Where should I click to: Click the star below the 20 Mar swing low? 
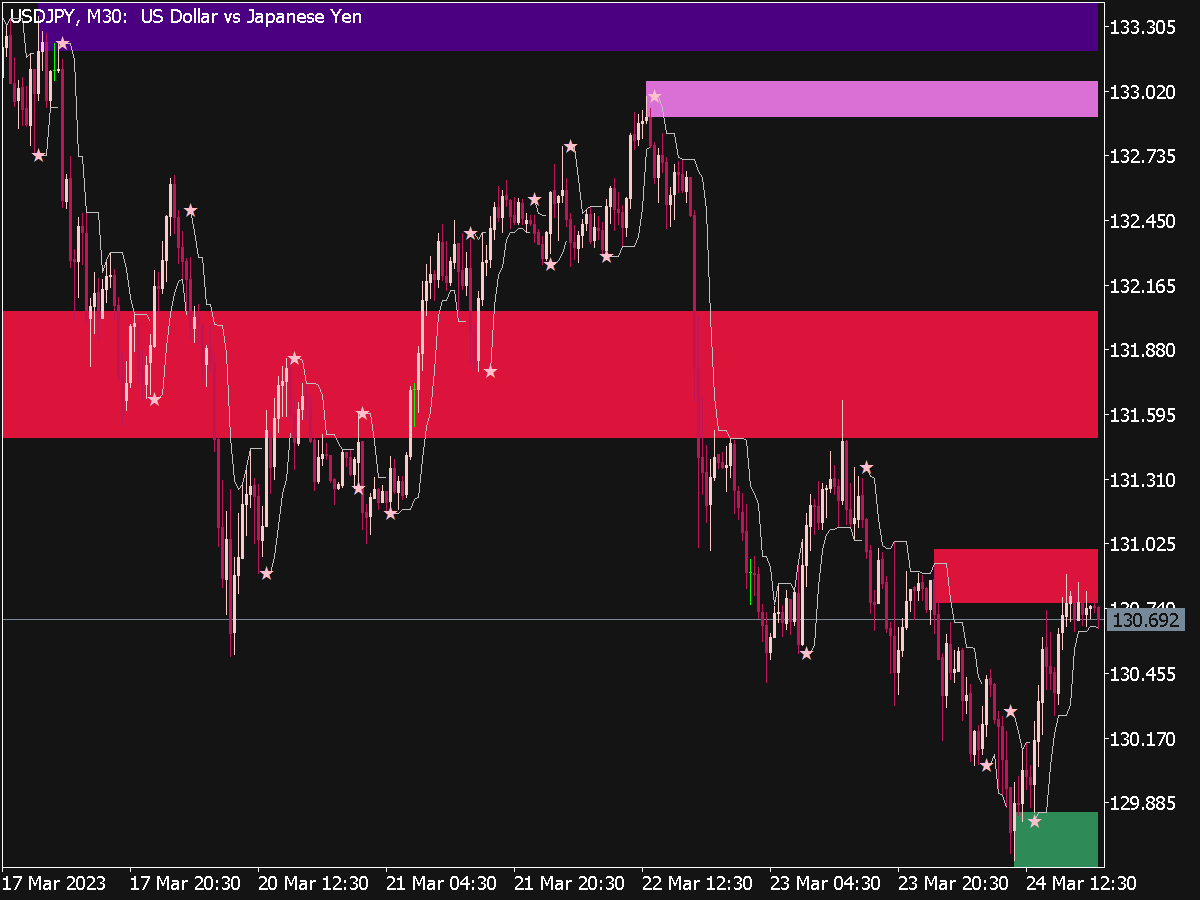pos(267,575)
